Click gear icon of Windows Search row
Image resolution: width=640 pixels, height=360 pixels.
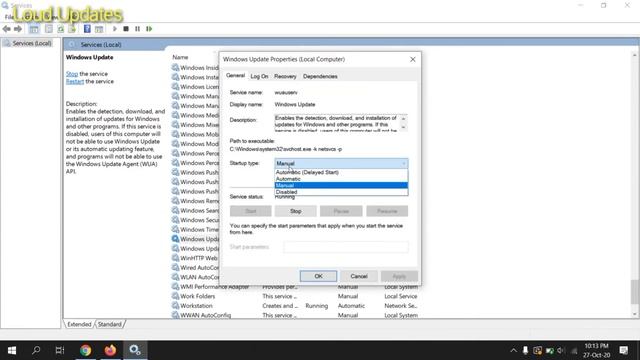[176, 210]
